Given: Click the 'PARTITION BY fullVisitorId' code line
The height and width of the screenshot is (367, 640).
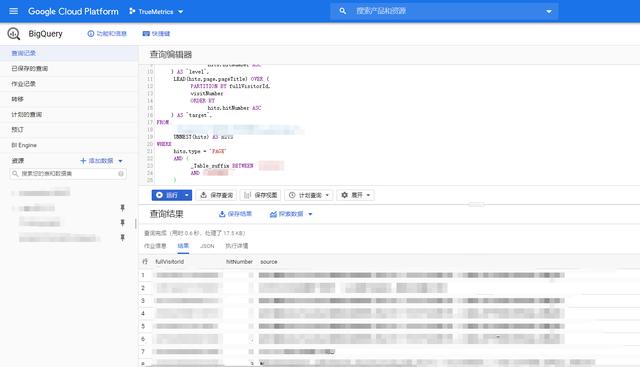Looking at the screenshot, I should pos(230,86).
